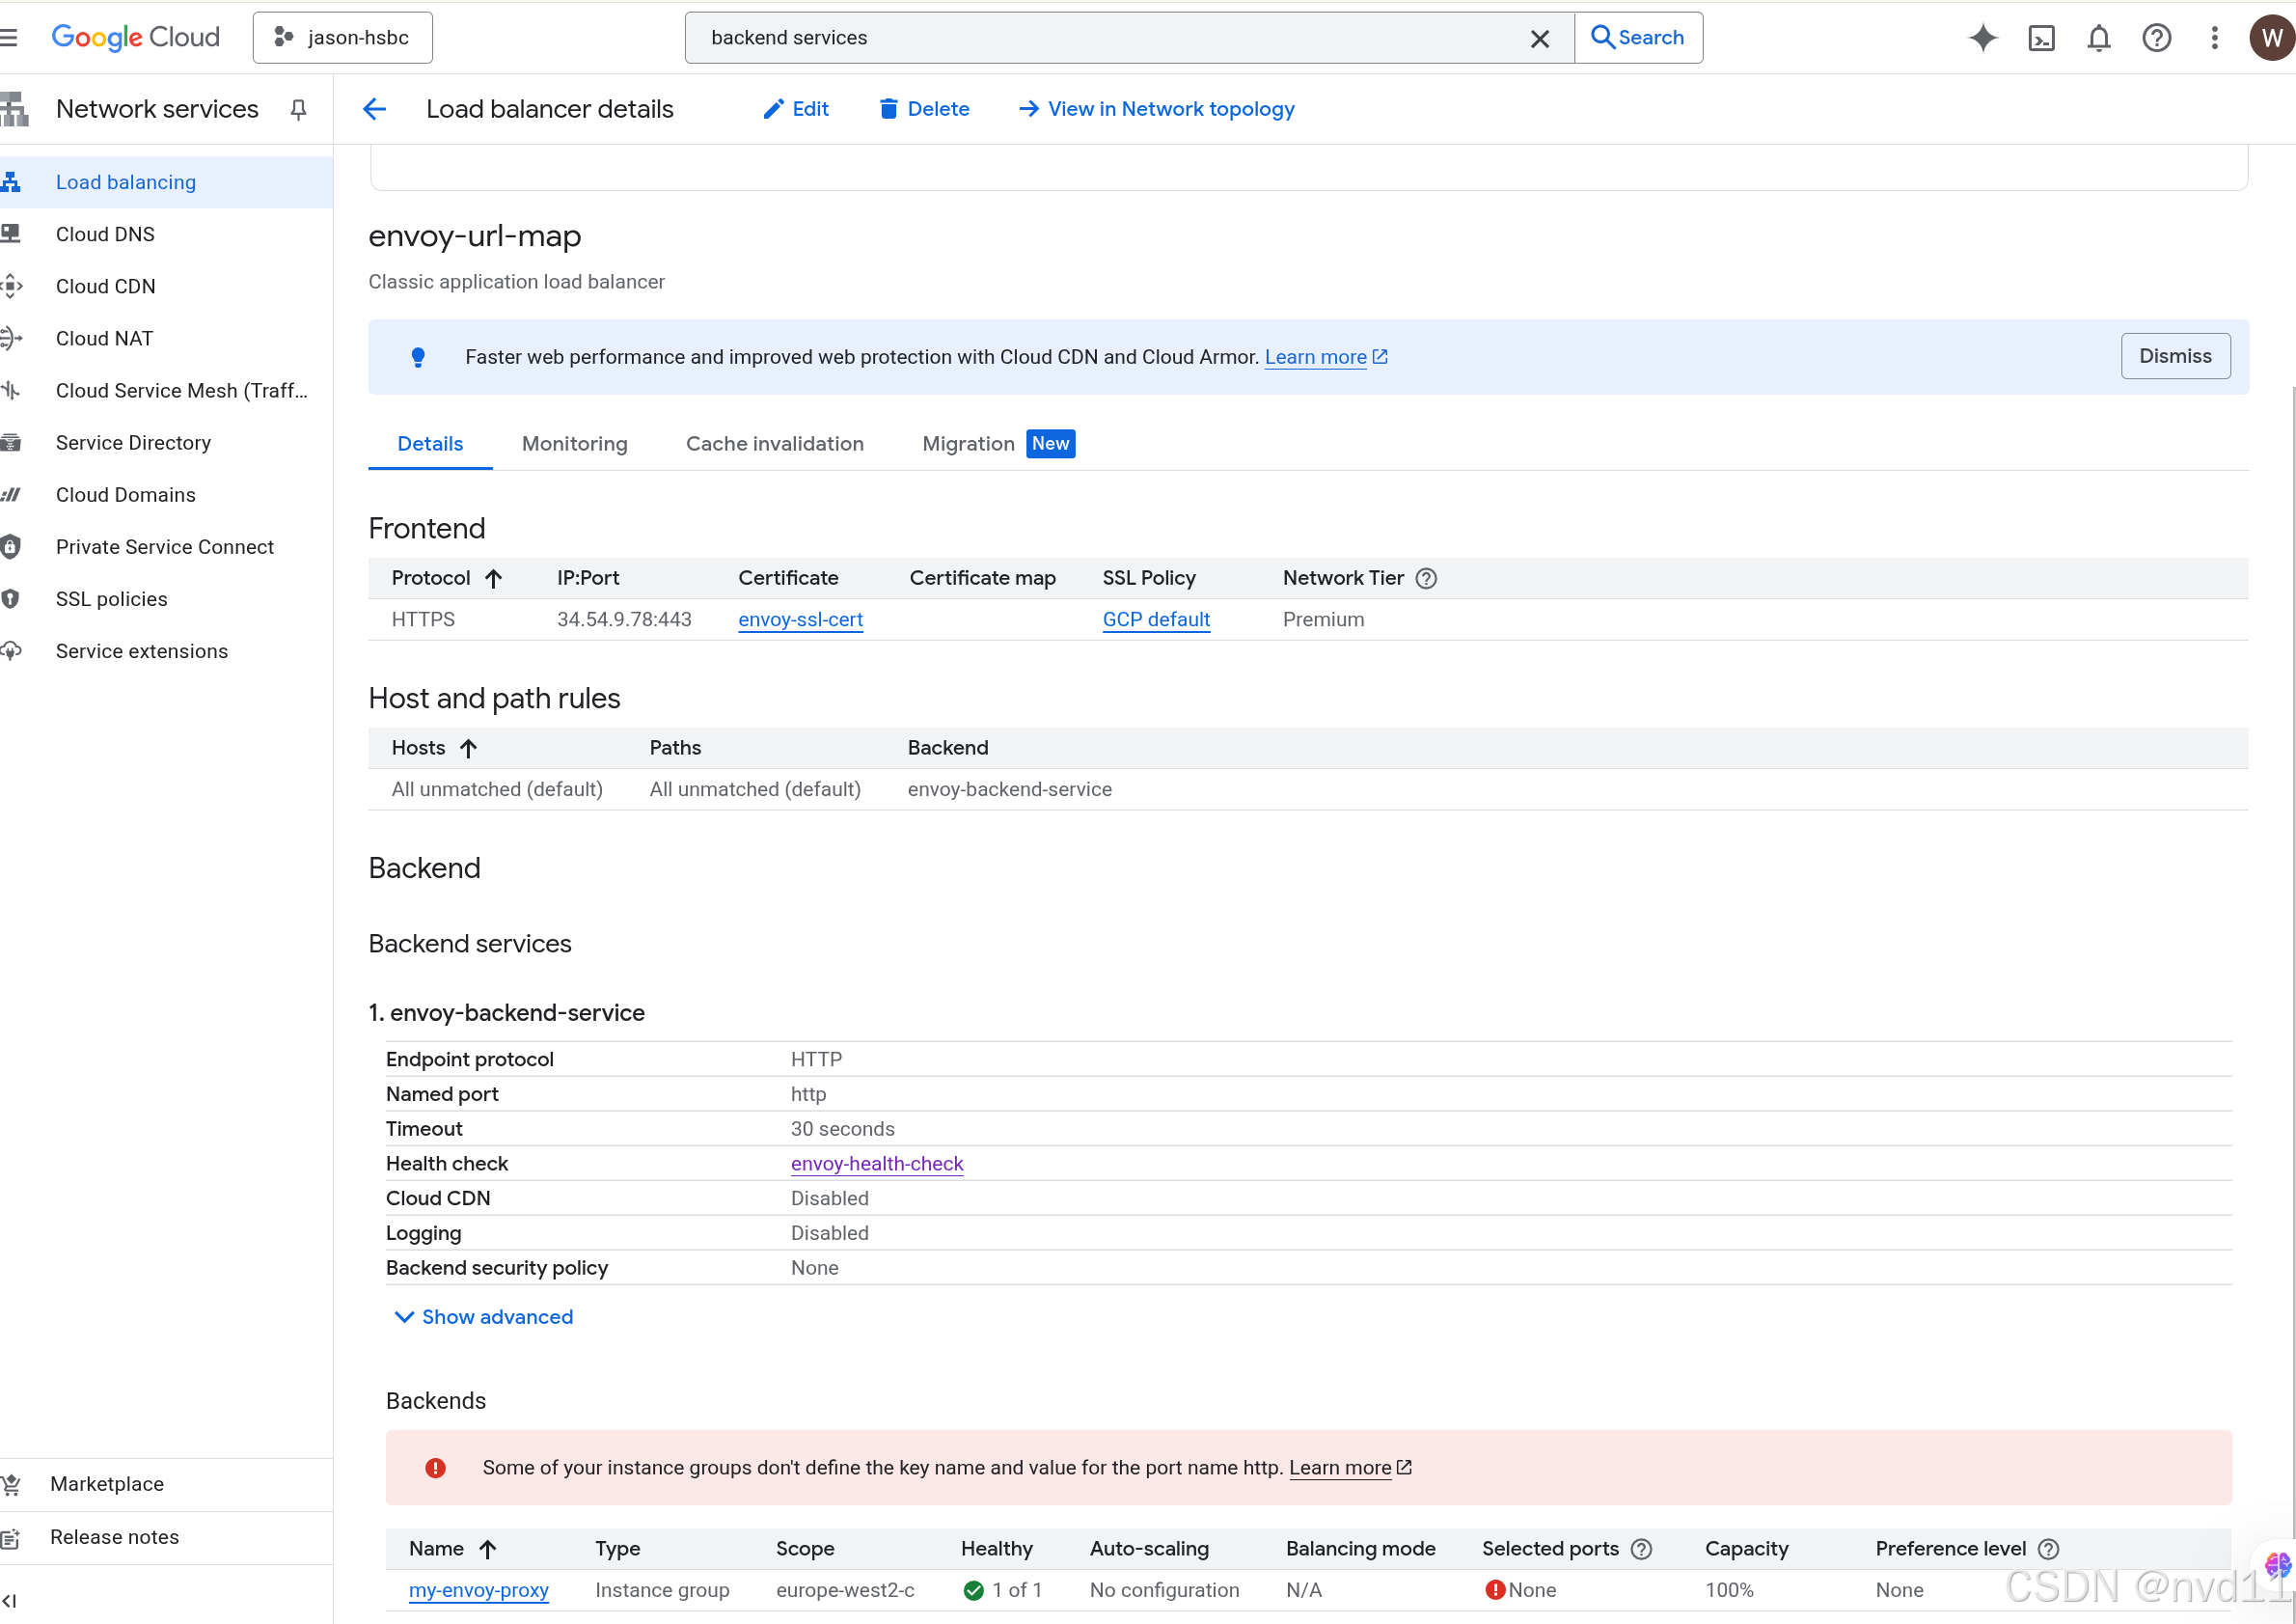Switch to the Monitoring tab
This screenshot has width=2296, height=1624.
(x=574, y=444)
